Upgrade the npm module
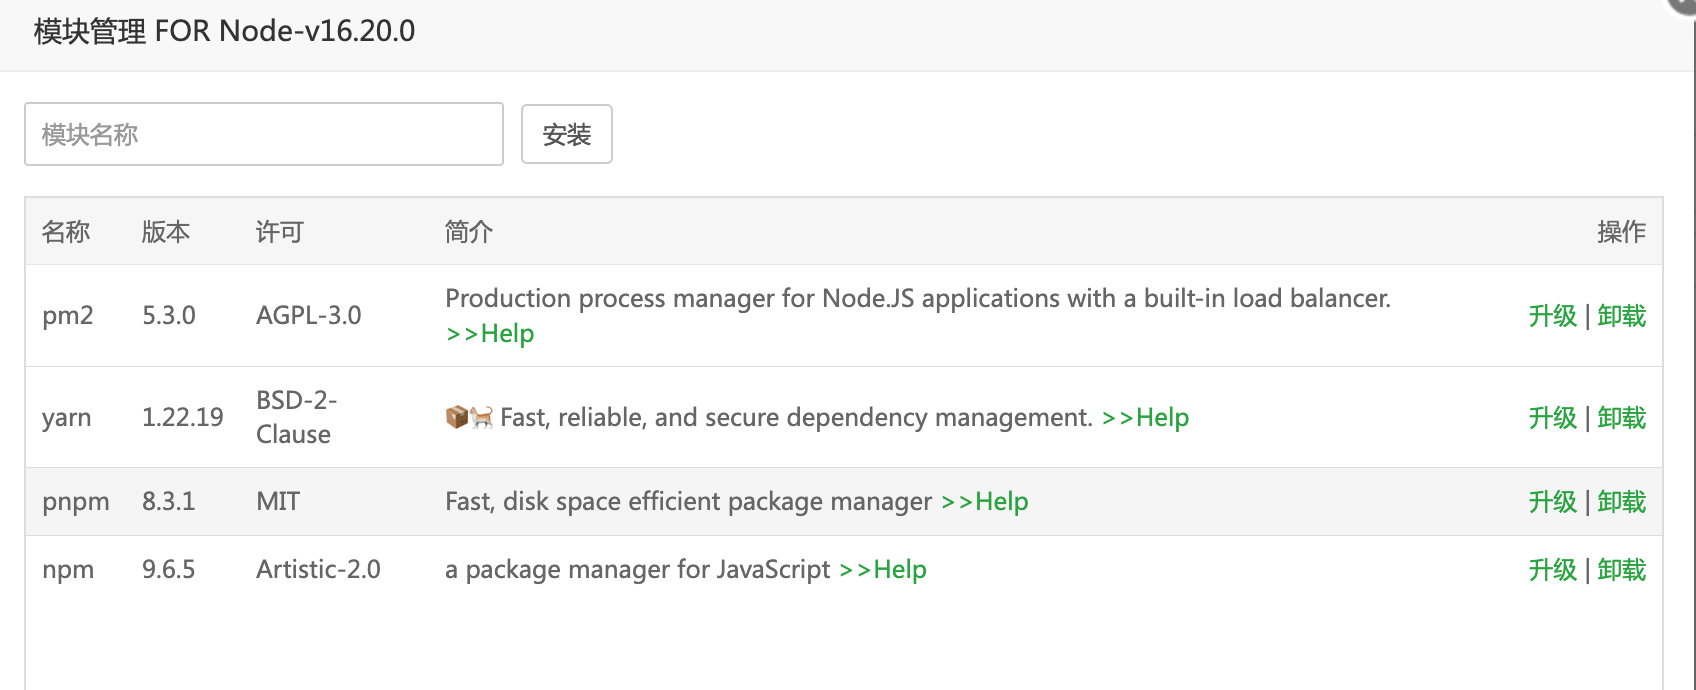Image resolution: width=1696 pixels, height=690 pixels. tap(1552, 570)
